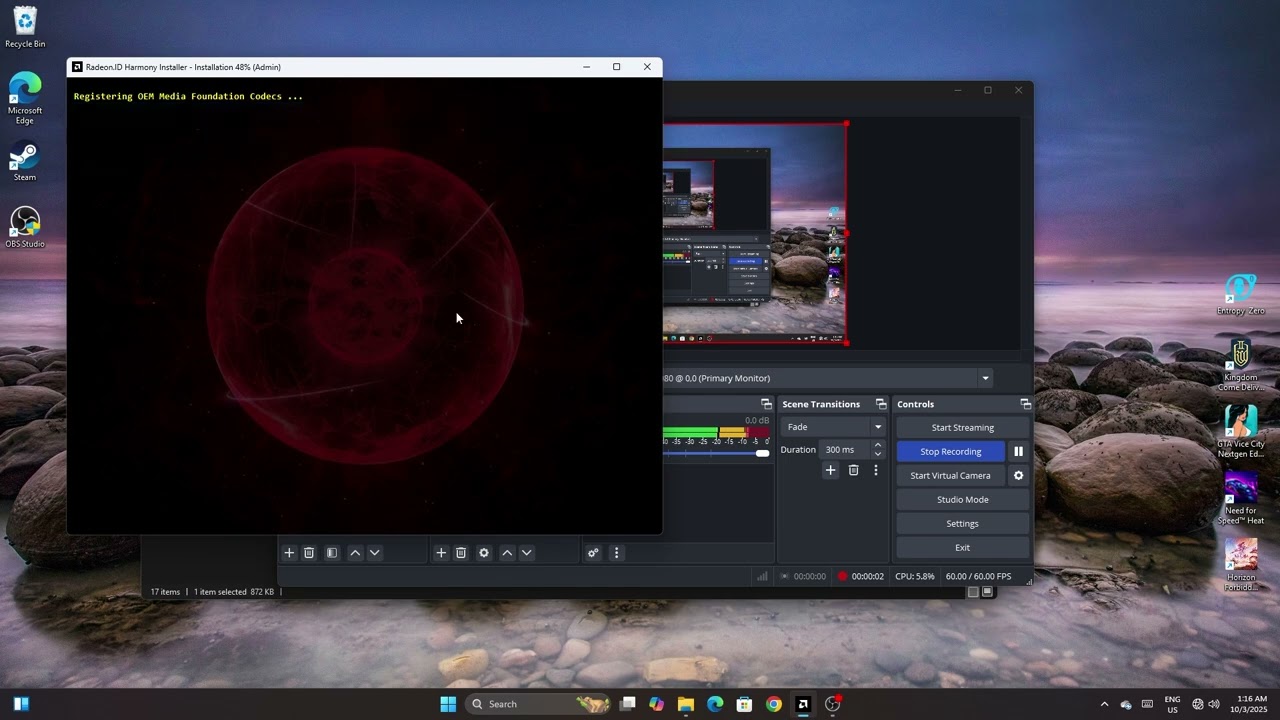This screenshot has height=720, width=1280.
Task: Open GTA Vice City Nextgen shortcut
Action: point(1241,432)
